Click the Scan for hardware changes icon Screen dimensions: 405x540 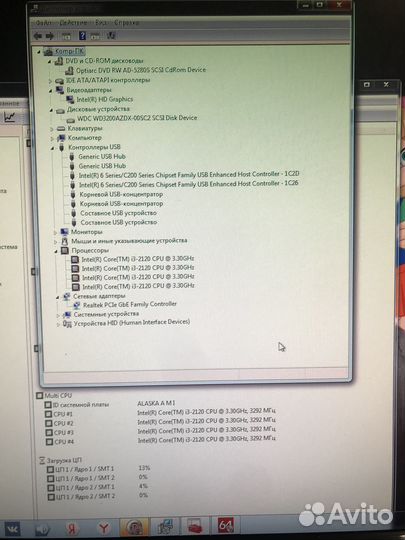(111, 35)
